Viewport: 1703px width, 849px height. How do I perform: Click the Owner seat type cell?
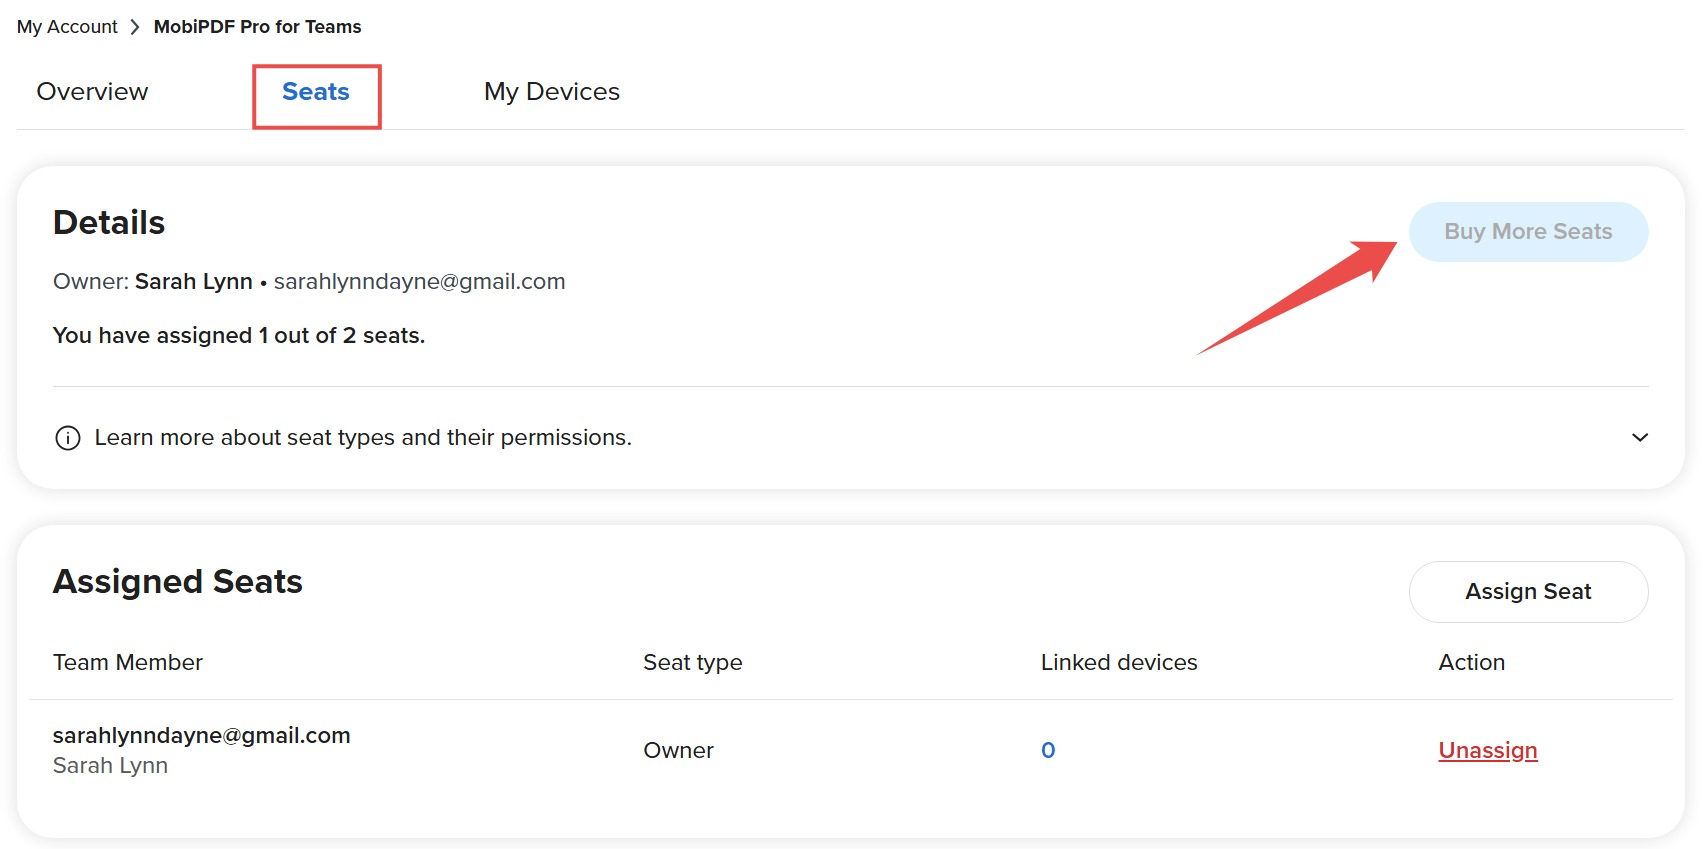[678, 750]
